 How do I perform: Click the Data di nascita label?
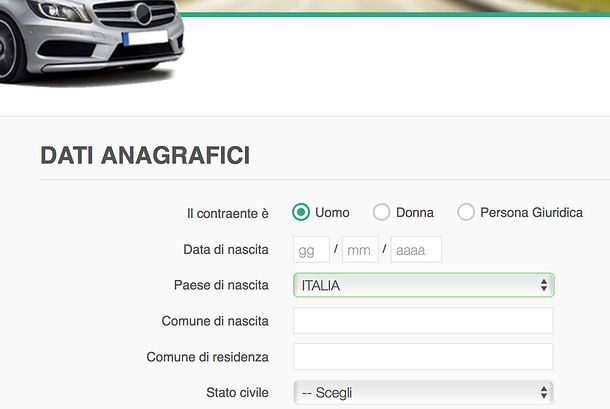pos(226,249)
